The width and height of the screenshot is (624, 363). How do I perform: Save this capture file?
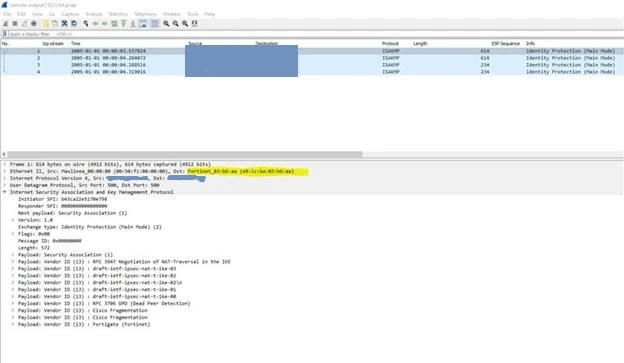pos(55,24)
